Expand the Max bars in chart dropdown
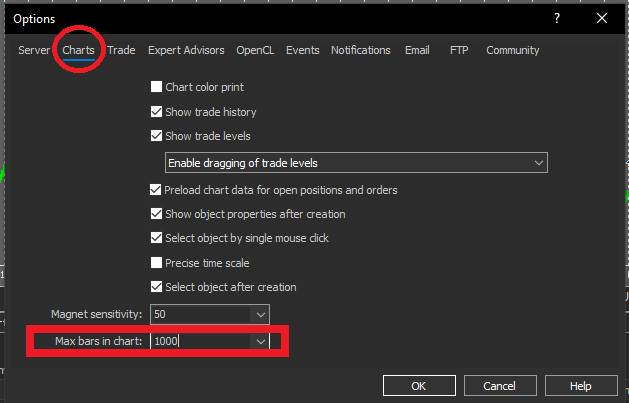The height and width of the screenshot is (403, 629). point(260,342)
